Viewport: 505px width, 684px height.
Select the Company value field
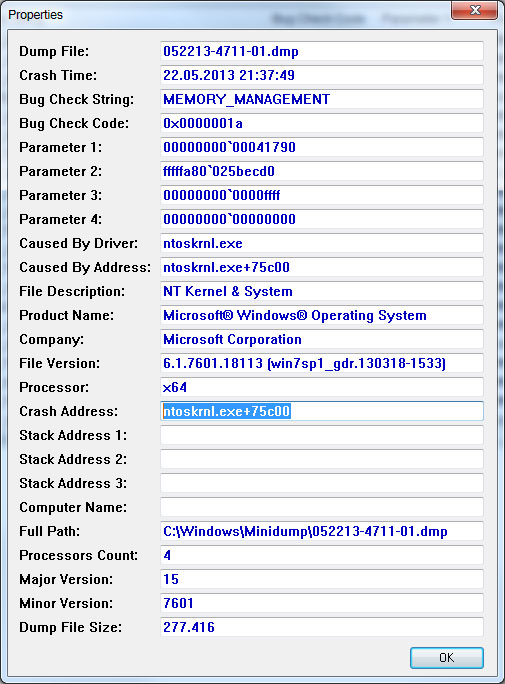(x=322, y=339)
